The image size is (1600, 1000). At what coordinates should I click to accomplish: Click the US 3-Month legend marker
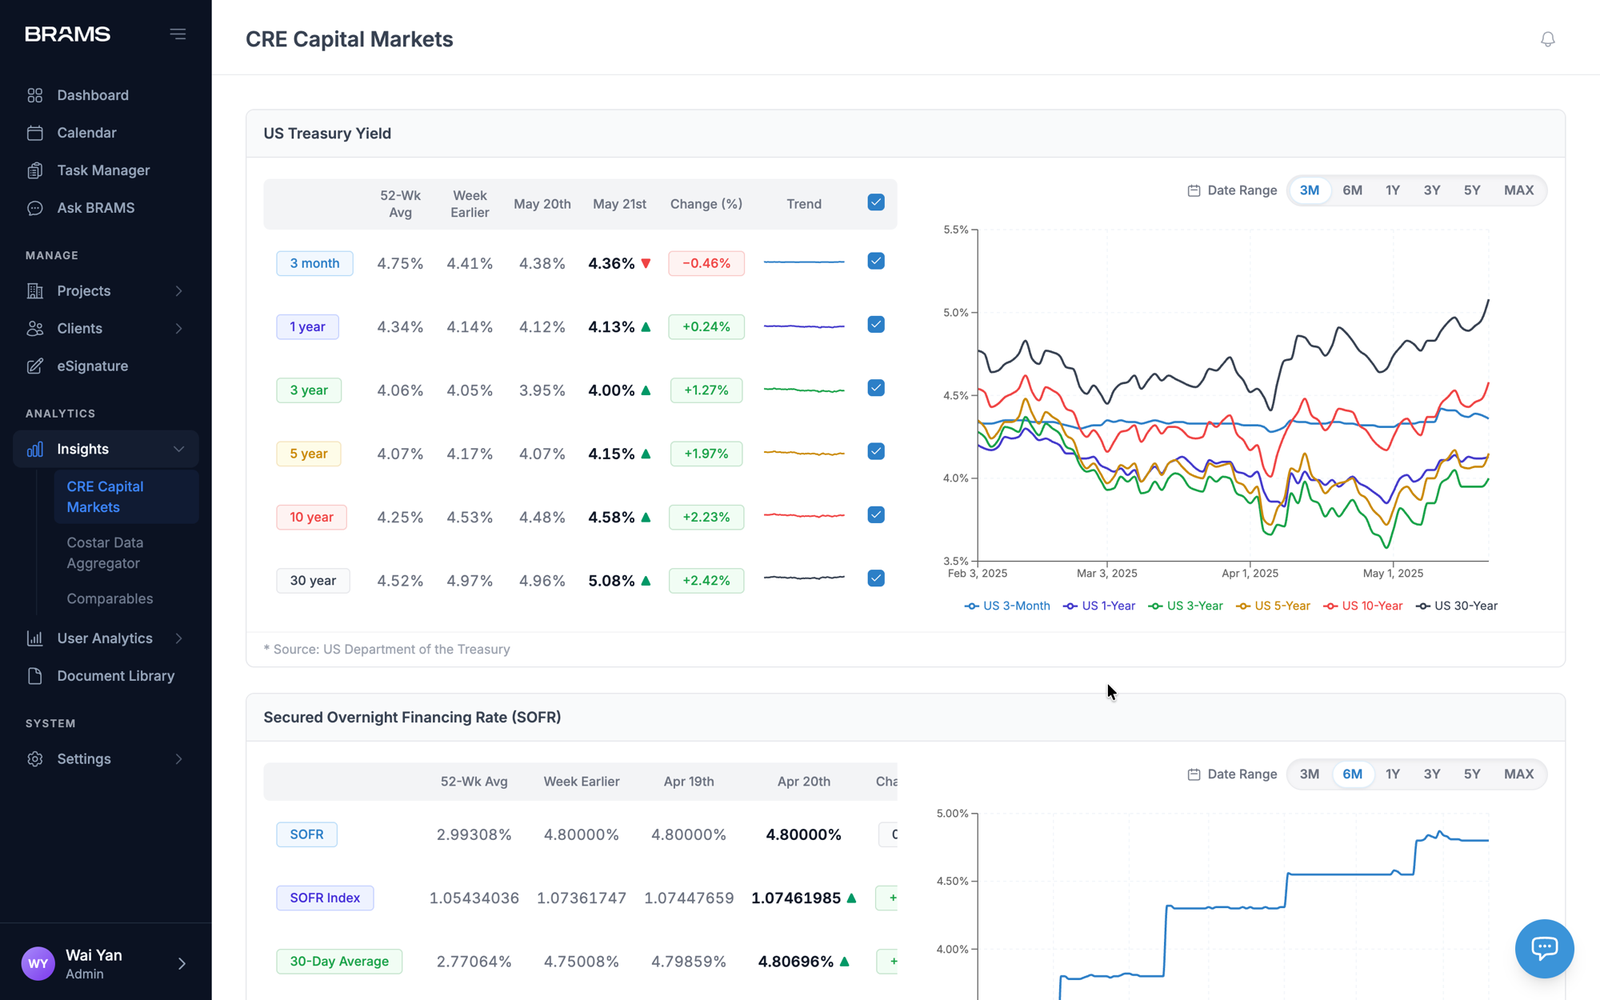click(x=971, y=606)
